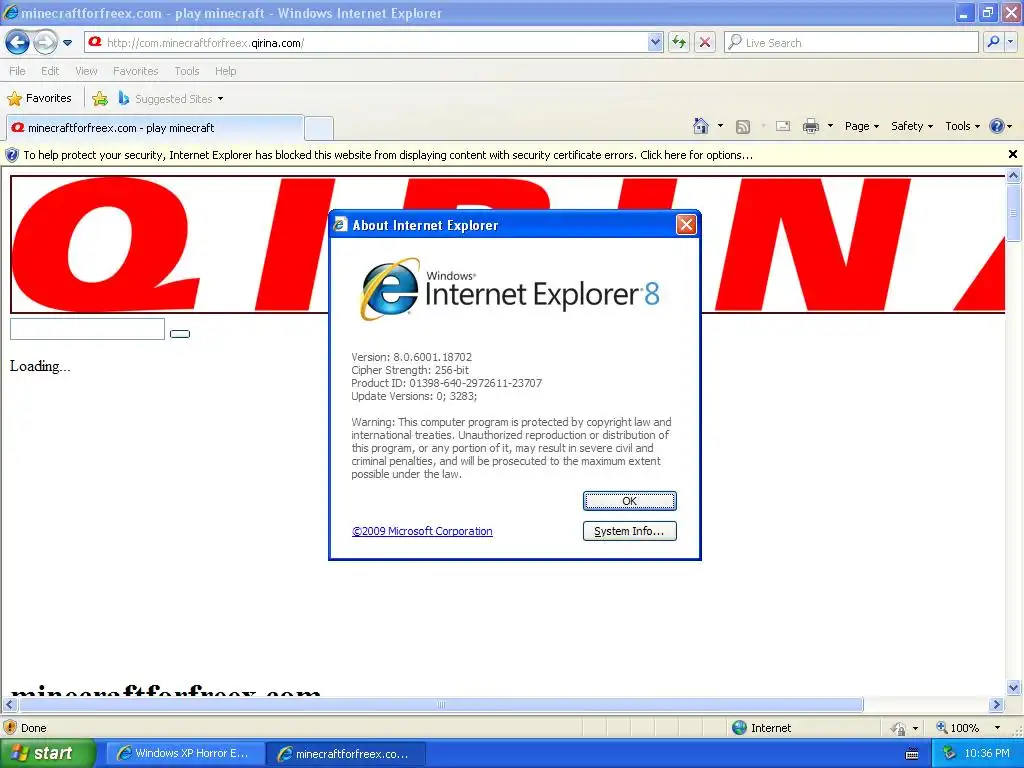Click the Help question mark icon

(x=997, y=126)
